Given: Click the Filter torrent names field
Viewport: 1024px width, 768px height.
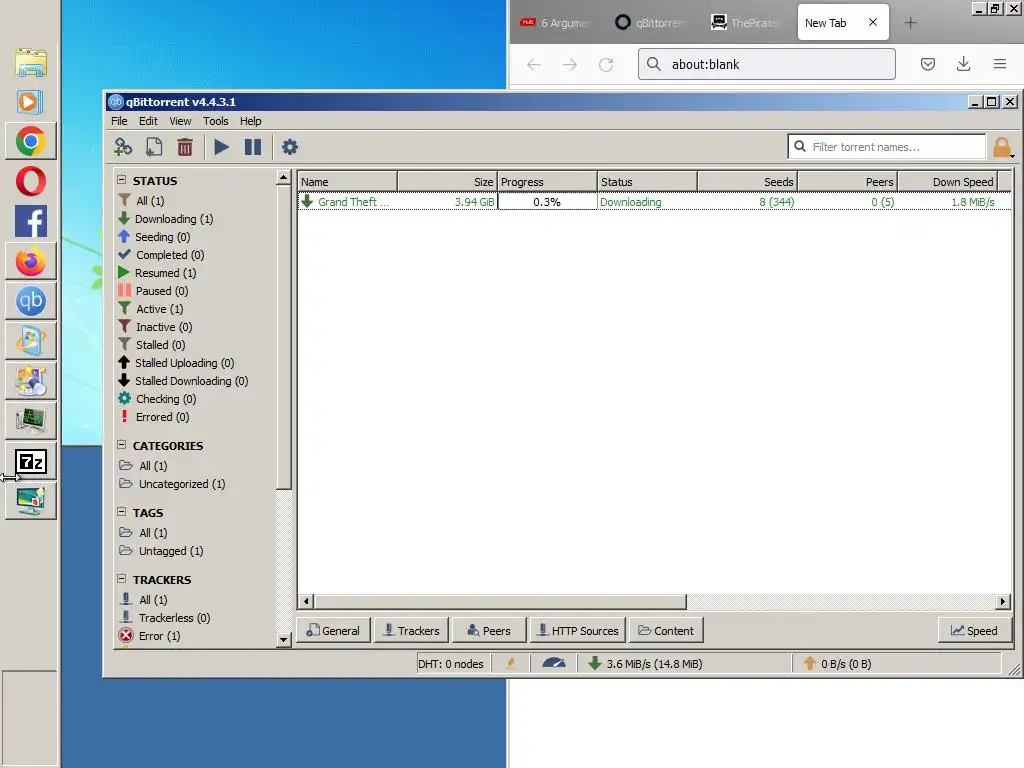Looking at the screenshot, I should coord(887,147).
